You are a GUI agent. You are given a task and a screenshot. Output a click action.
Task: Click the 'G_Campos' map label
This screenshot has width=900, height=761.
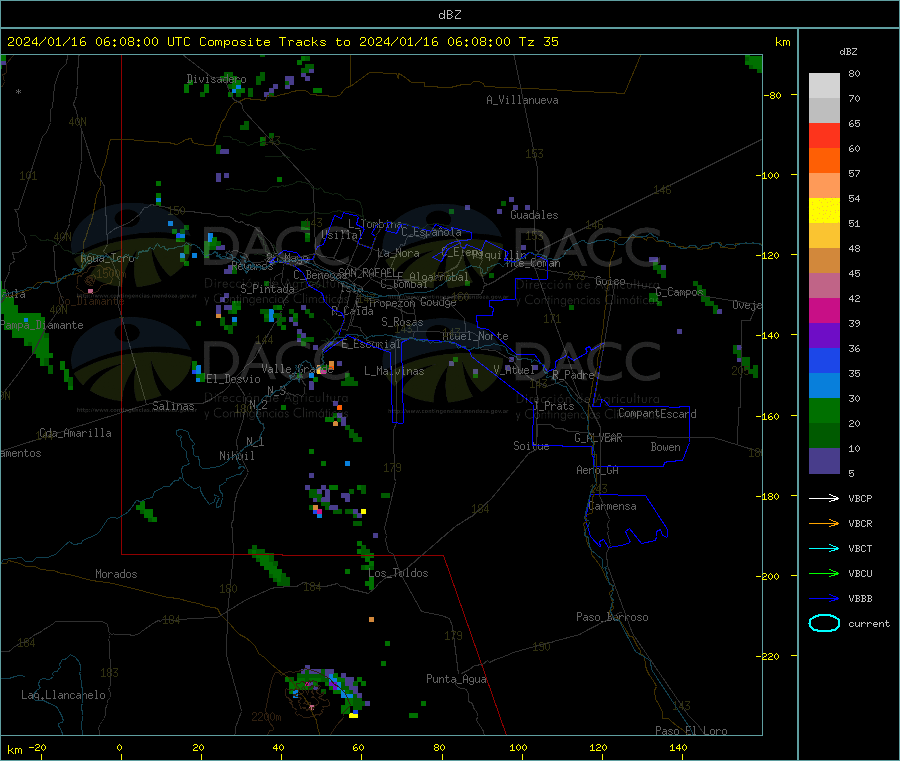(679, 292)
